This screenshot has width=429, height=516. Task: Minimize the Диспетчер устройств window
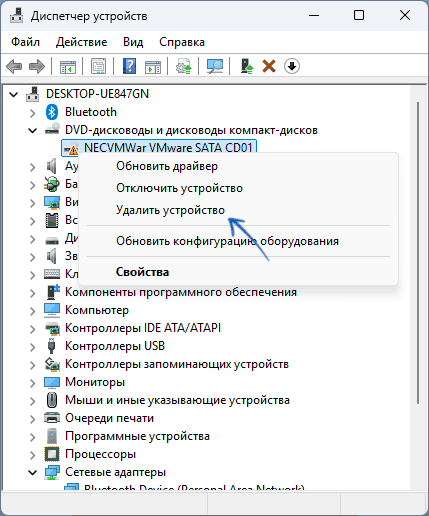coord(314,15)
